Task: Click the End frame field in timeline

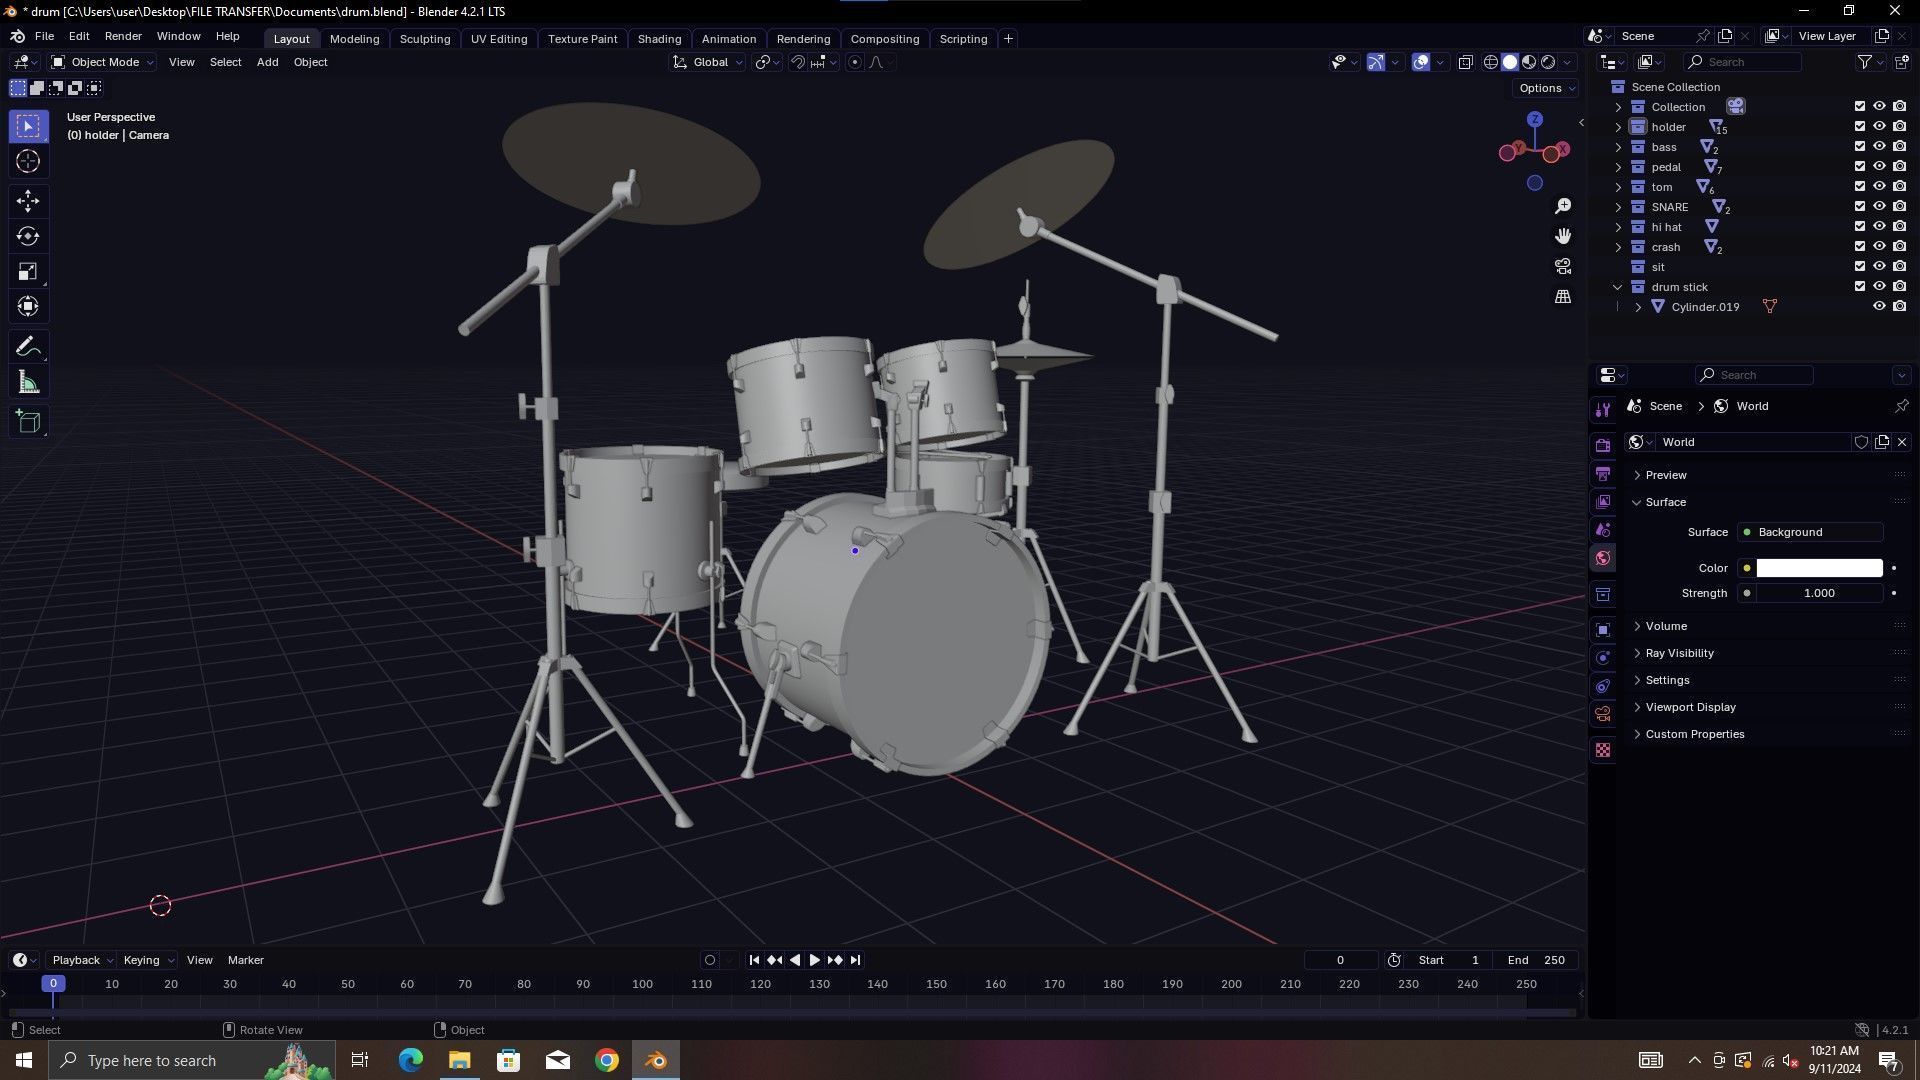Action: pyautogui.click(x=1536, y=960)
